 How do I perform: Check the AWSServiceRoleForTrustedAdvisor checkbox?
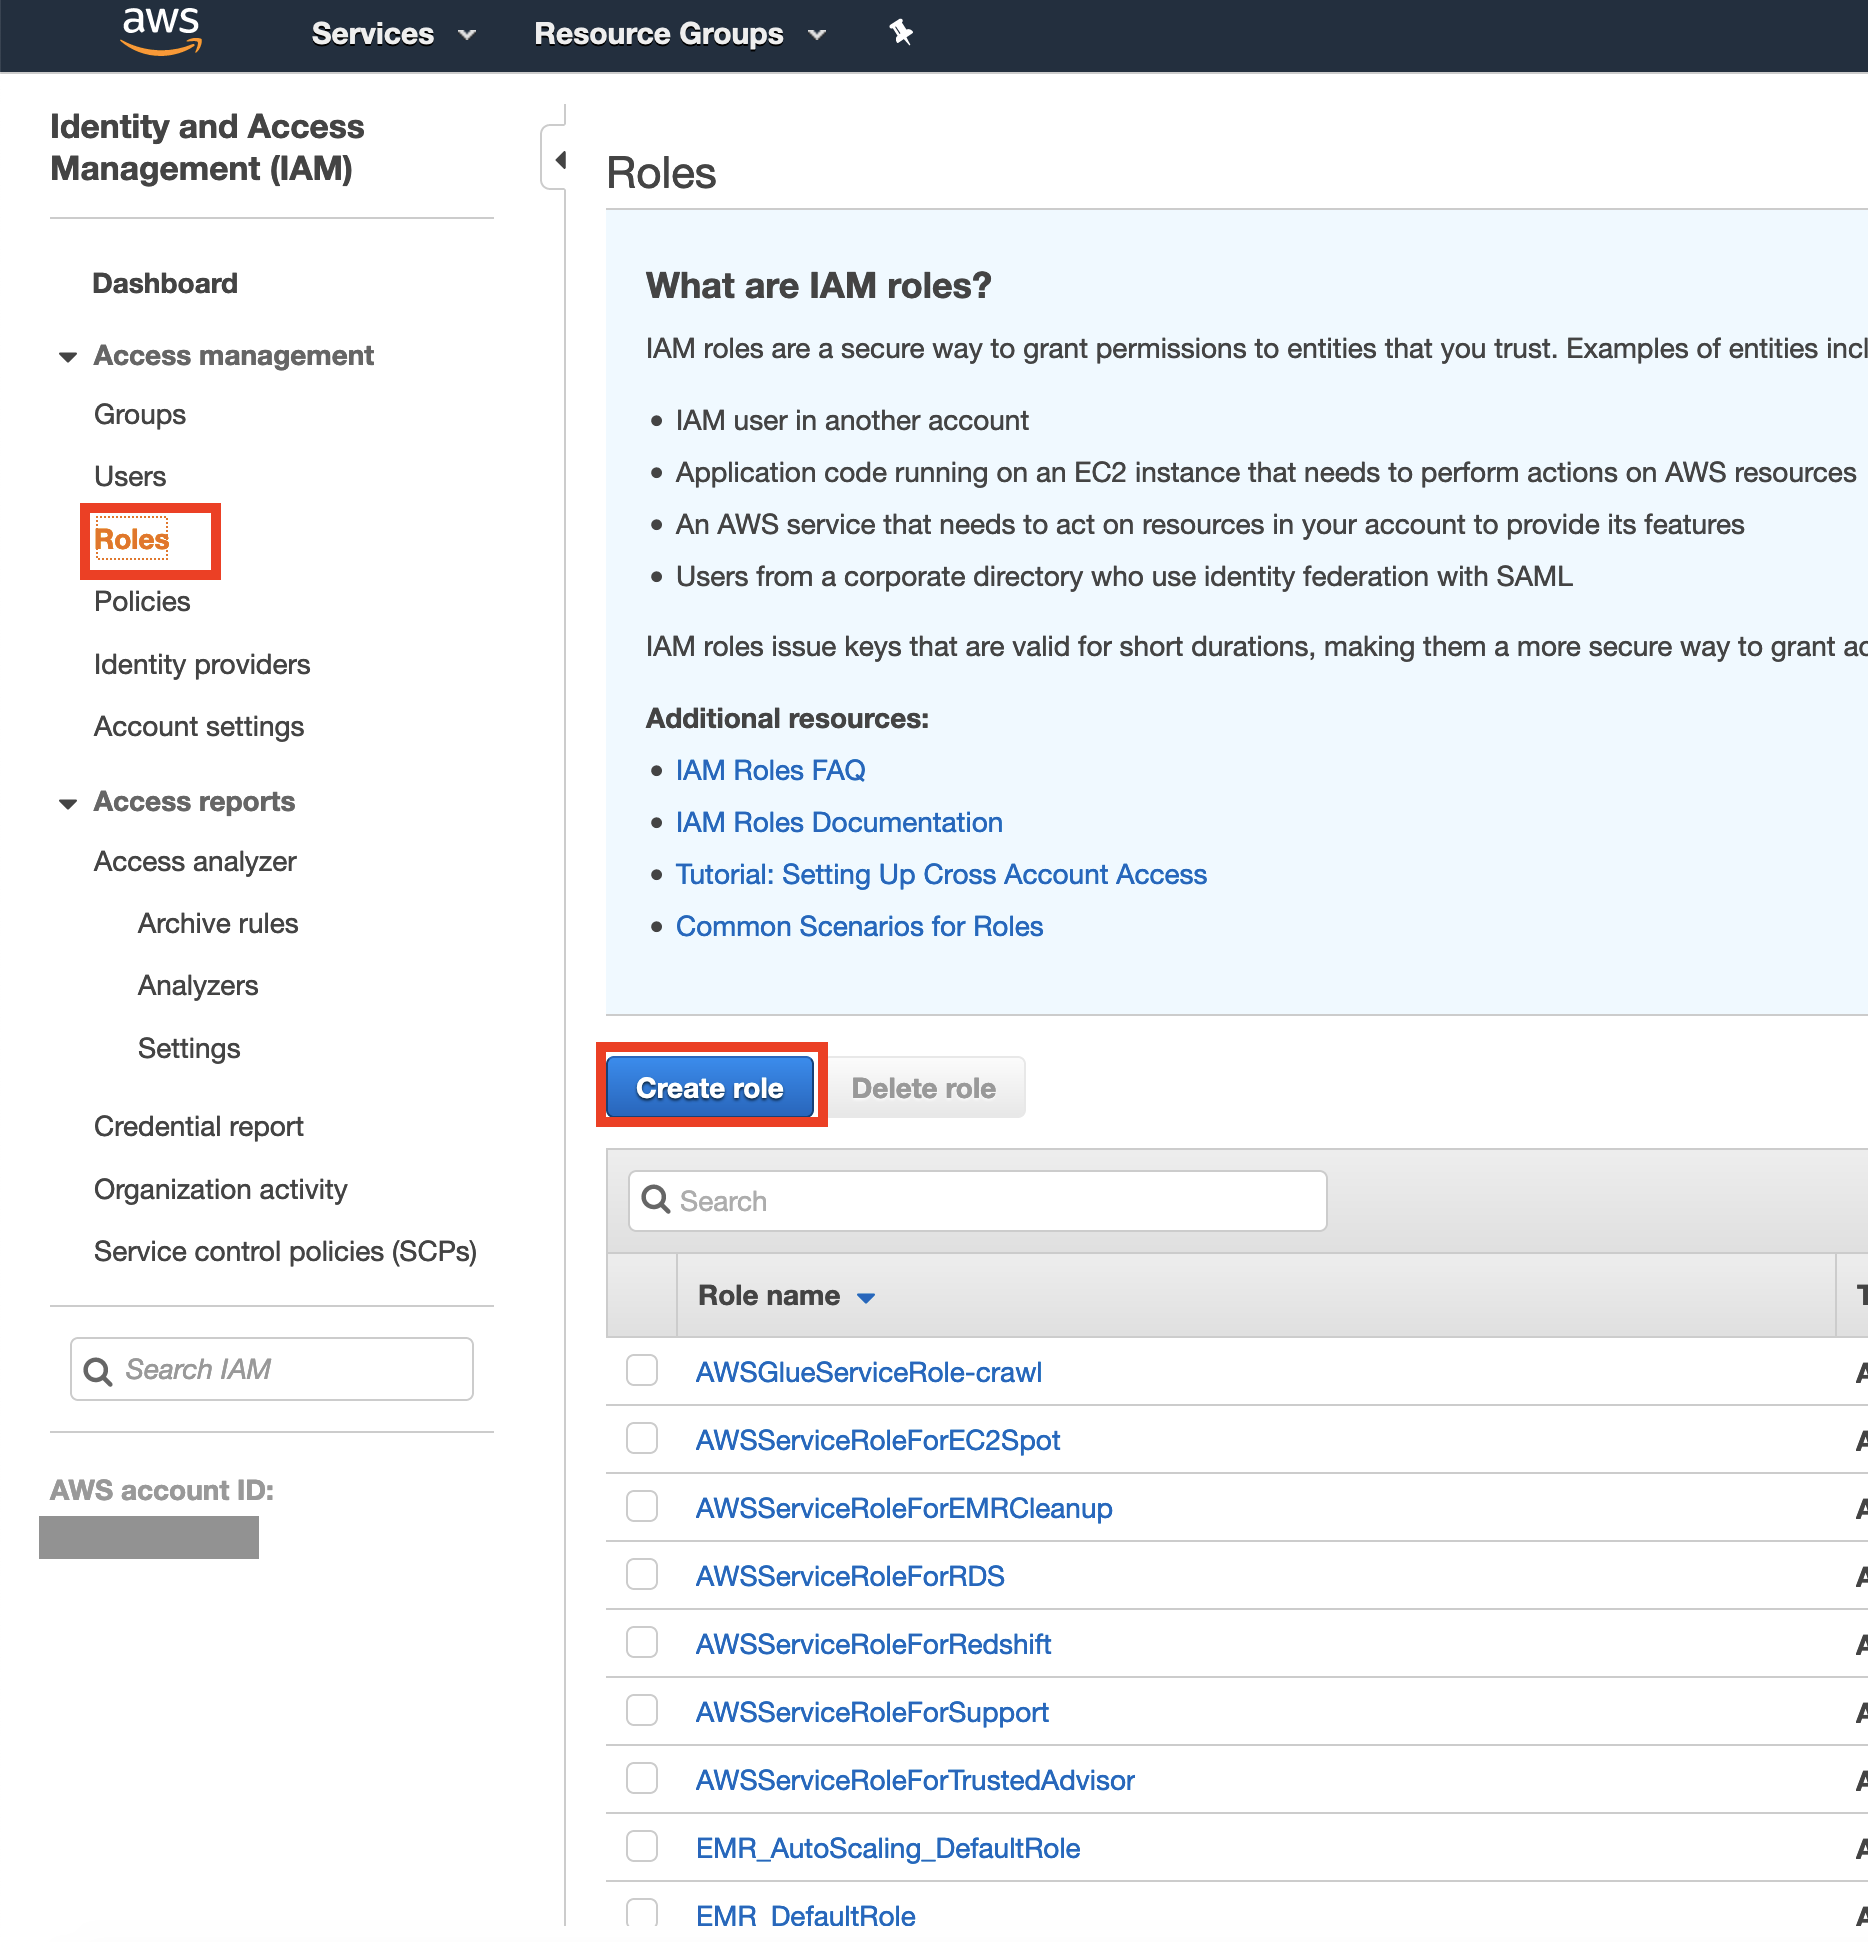click(x=642, y=1778)
